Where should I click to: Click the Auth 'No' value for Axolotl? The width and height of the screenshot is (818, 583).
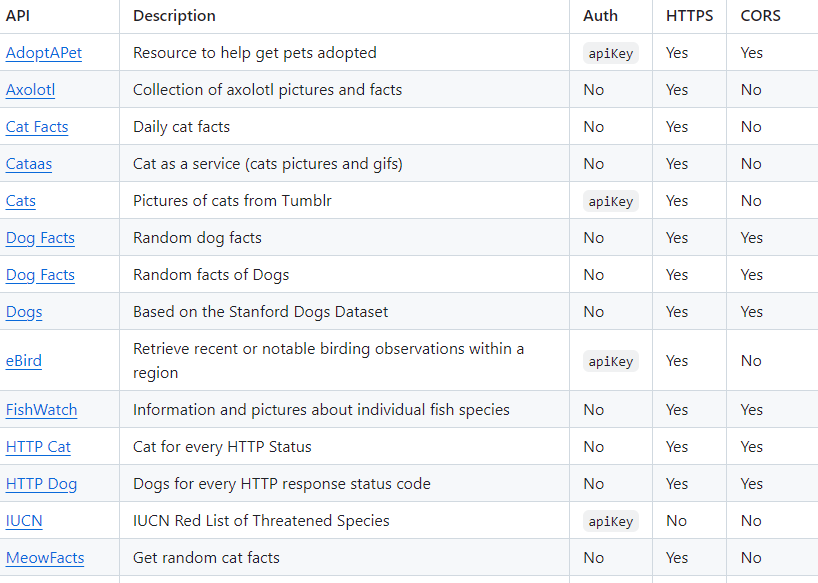click(594, 90)
